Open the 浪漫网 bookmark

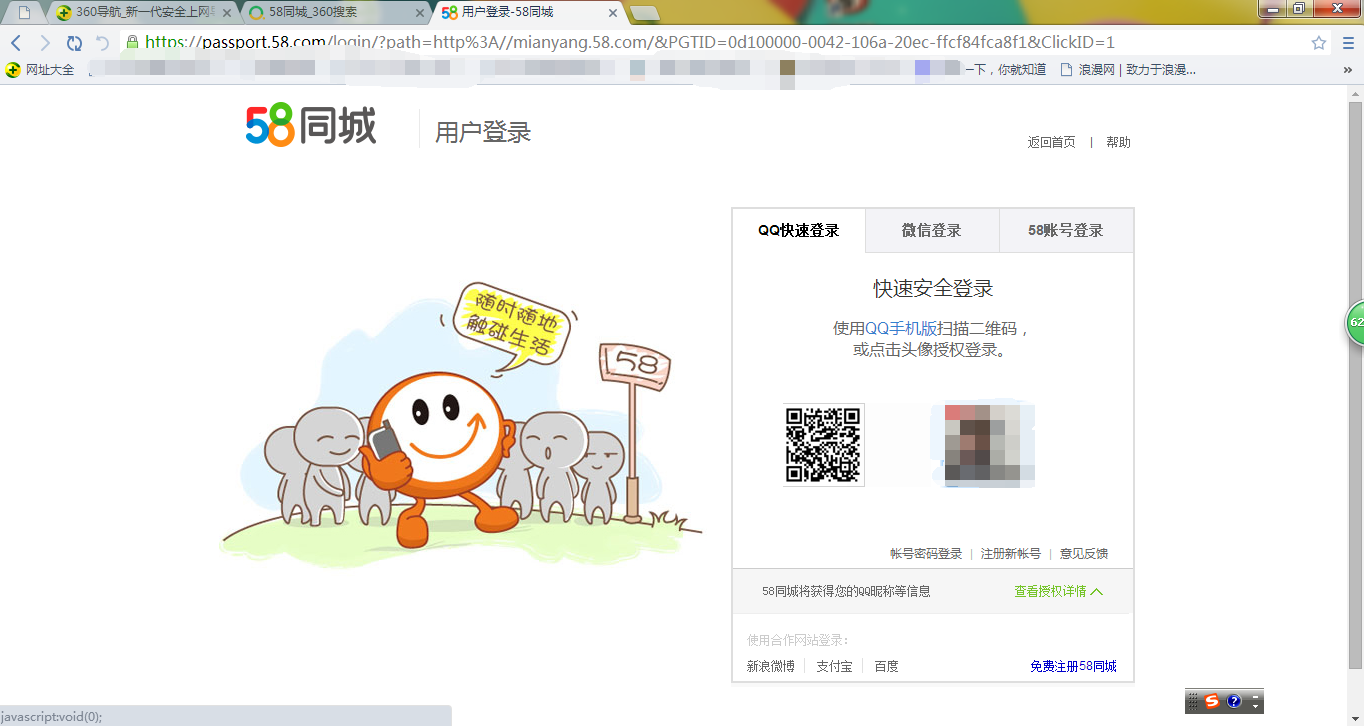tap(1128, 70)
